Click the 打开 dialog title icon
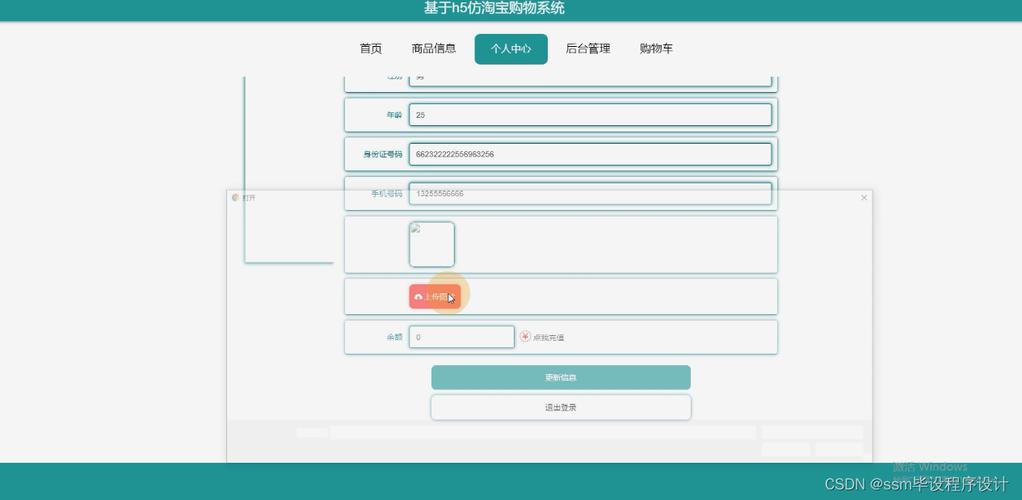This screenshot has height=500, width=1022. click(235, 198)
